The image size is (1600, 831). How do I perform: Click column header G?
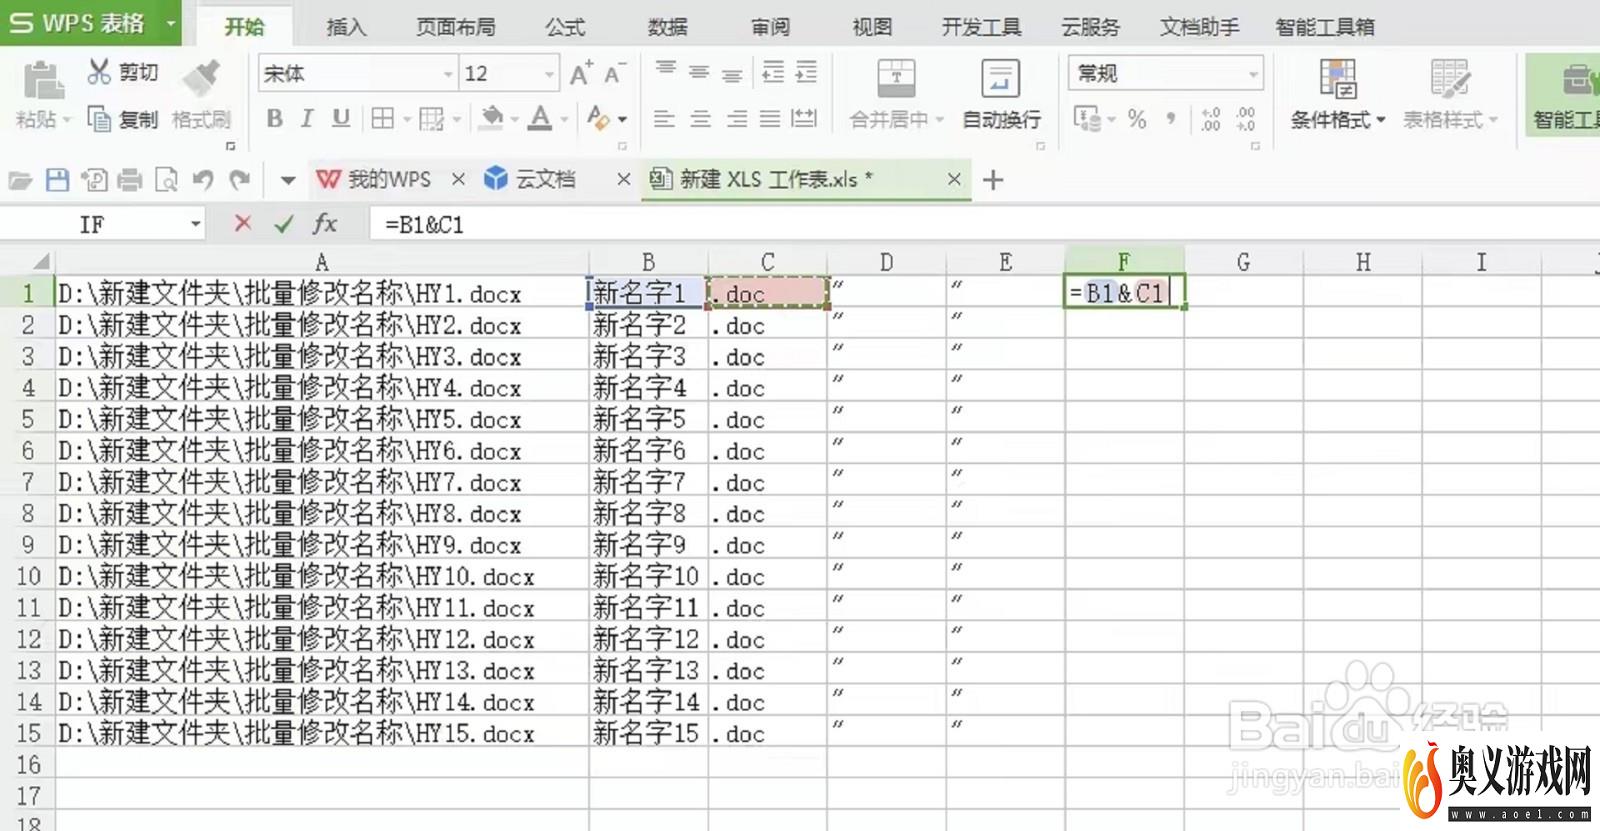pos(1243,262)
